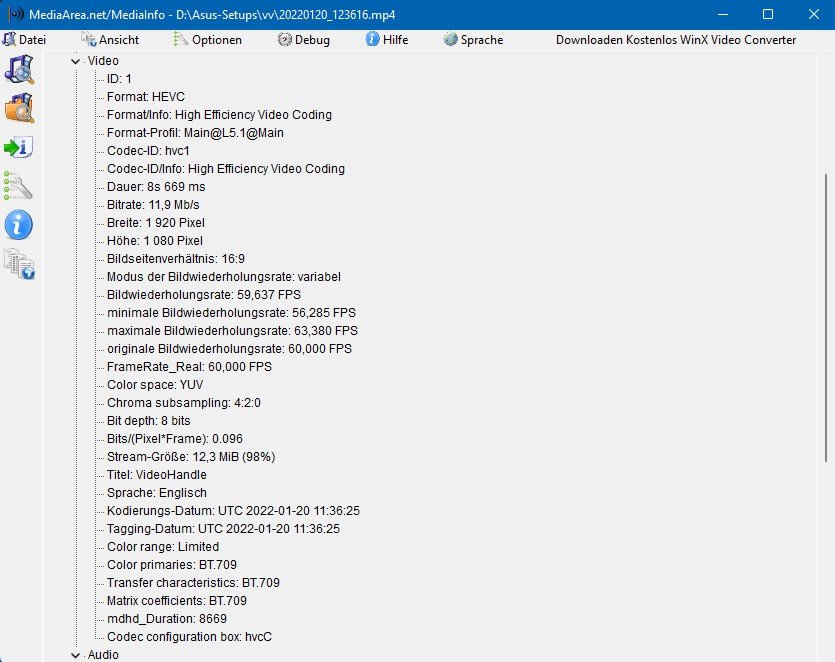The height and width of the screenshot is (662, 835).
Task: Select maximale Bildwiederholungsrate: 63,380 FPS
Action: coord(232,331)
